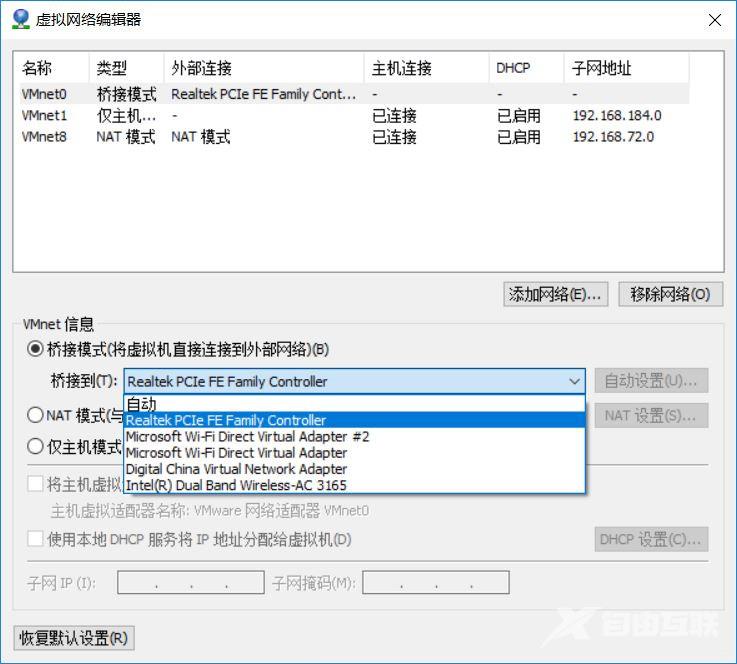Select the host-only mode radio button
The image size is (737, 664).
pyautogui.click(x=36, y=447)
